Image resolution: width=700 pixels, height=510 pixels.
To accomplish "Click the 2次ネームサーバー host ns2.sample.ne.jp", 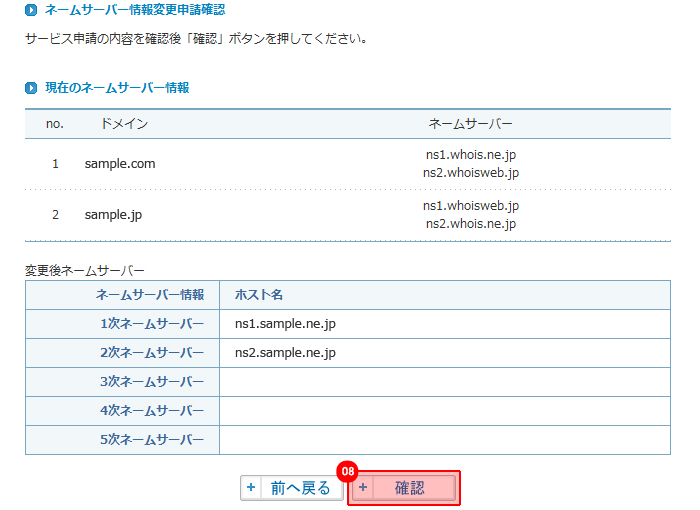I will tap(285, 353).
